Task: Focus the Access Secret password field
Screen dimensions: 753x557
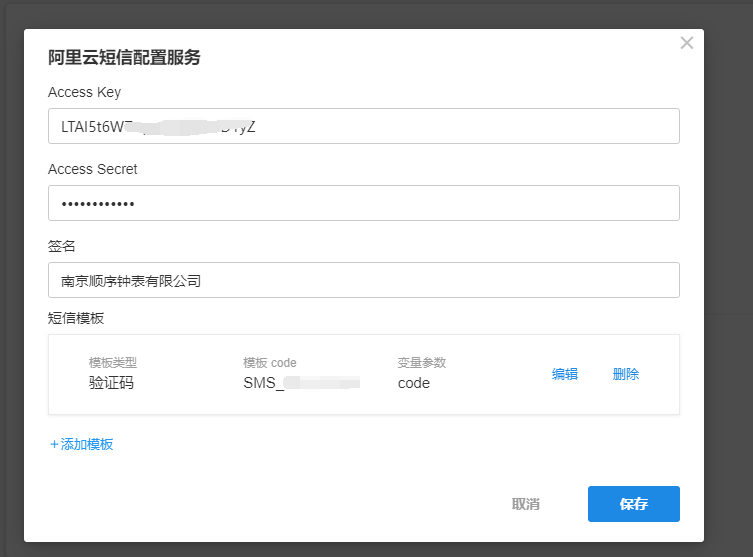Action: click(x=364, y=203)
